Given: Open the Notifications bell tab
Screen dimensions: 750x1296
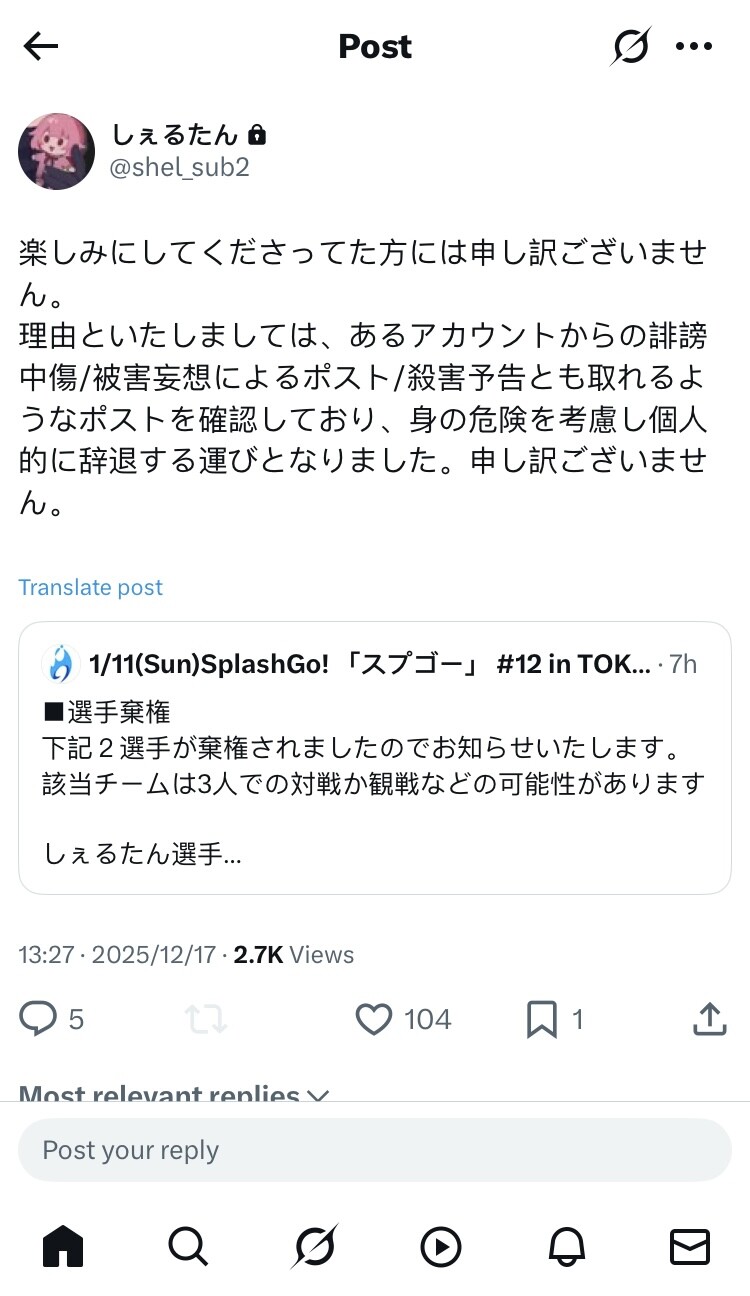Looking at the screenshot, I should [565, 1247].
